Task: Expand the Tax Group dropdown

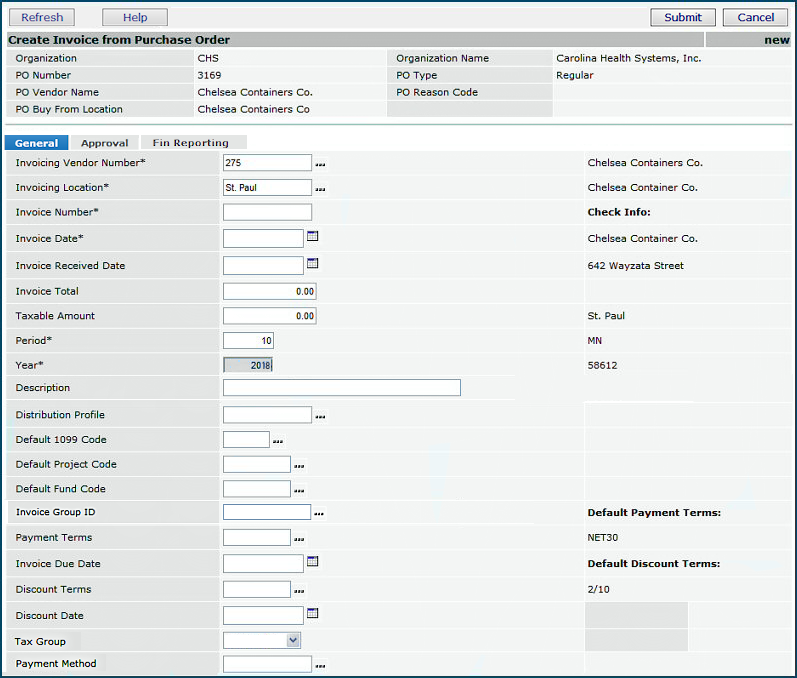Action: pos(292,640)
